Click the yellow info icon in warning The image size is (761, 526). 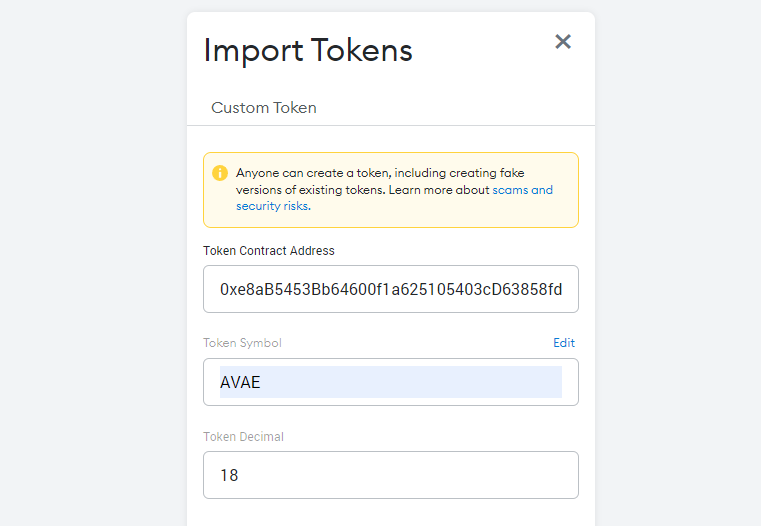tap(220, 173)
